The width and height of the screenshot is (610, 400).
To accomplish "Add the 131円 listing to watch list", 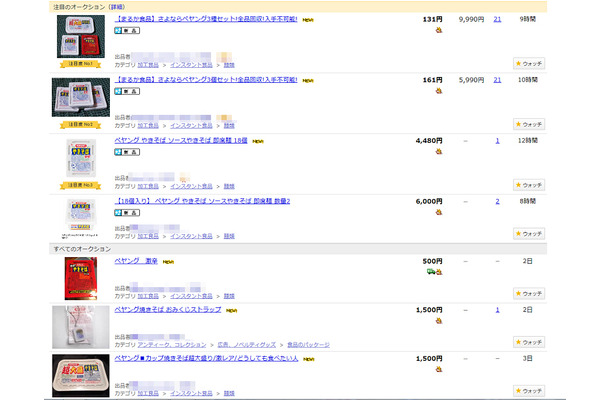I will [x=529, y=63].
